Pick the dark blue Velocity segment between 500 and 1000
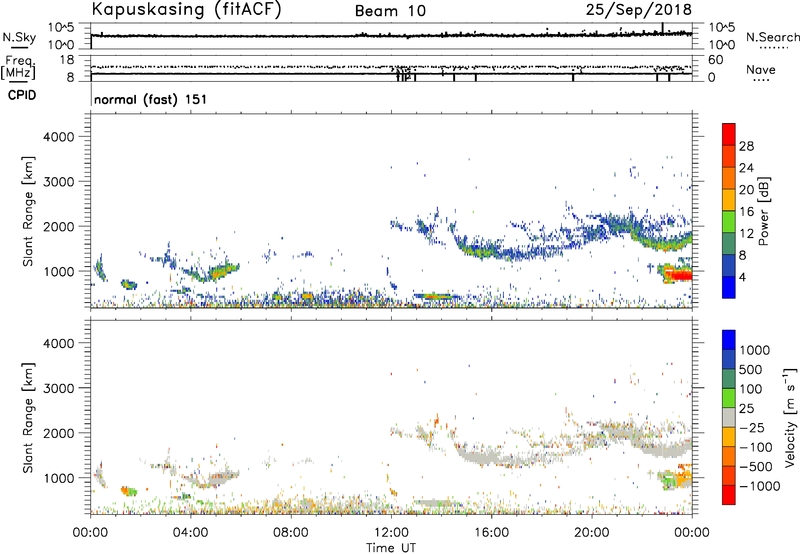The image size is (800, 554). pyautogui.click(x=729, y=359)
